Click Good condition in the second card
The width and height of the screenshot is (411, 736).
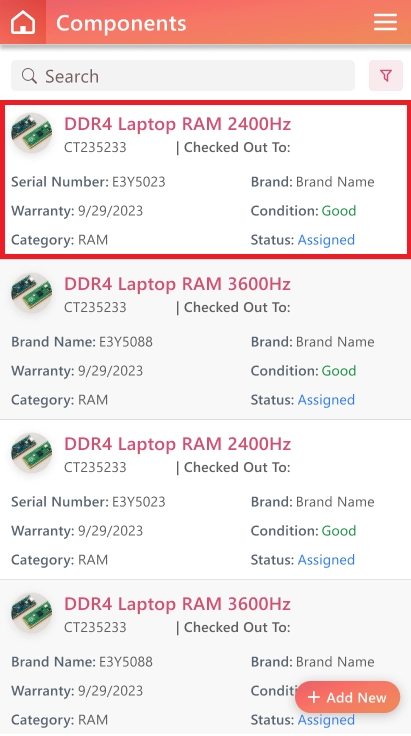pos(339,371)
